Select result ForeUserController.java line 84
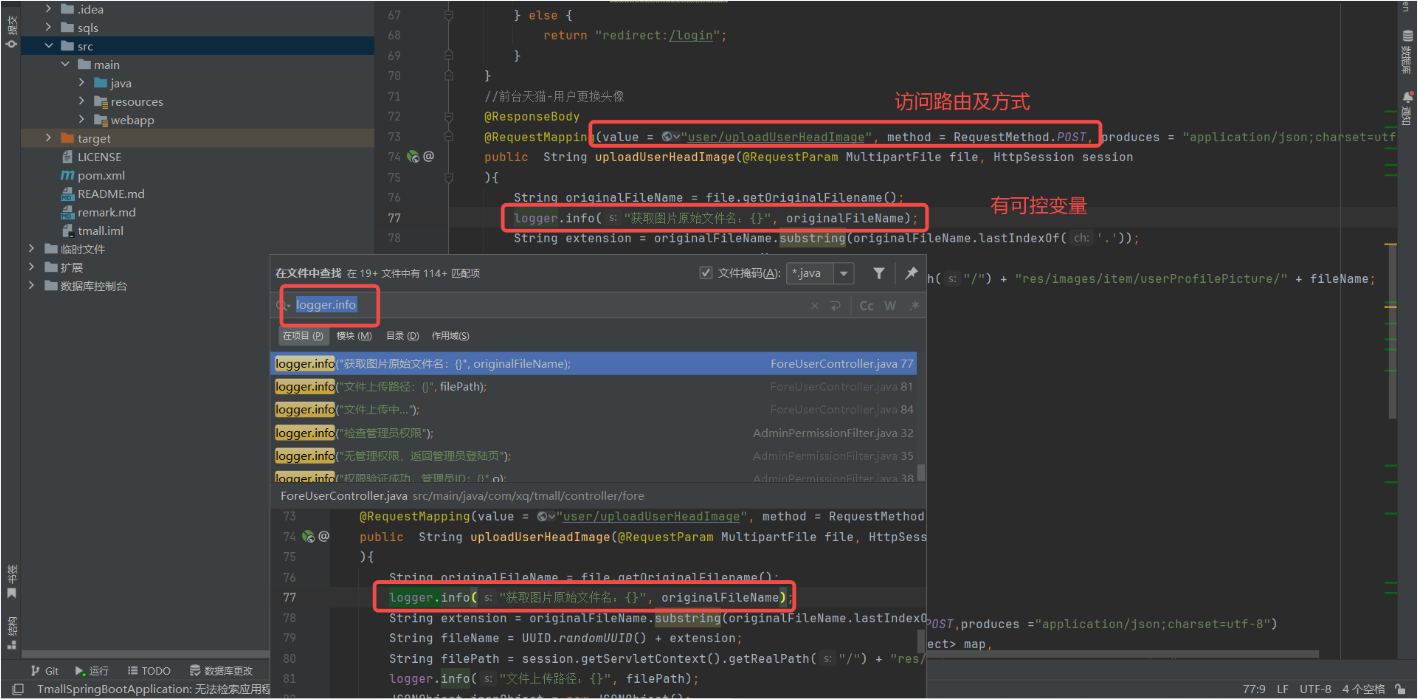This screenshot has height=699, width=1418. pos(594,410)
